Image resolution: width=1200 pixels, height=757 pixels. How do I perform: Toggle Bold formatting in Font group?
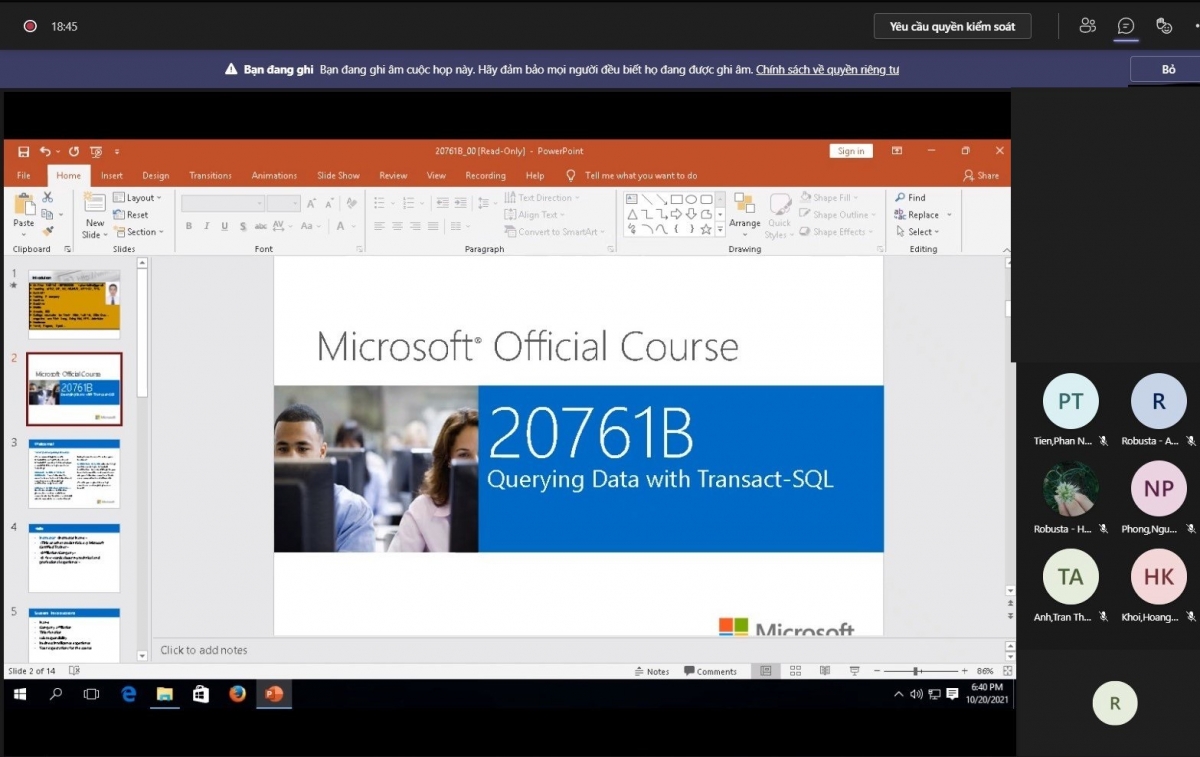tap(188, 227)
